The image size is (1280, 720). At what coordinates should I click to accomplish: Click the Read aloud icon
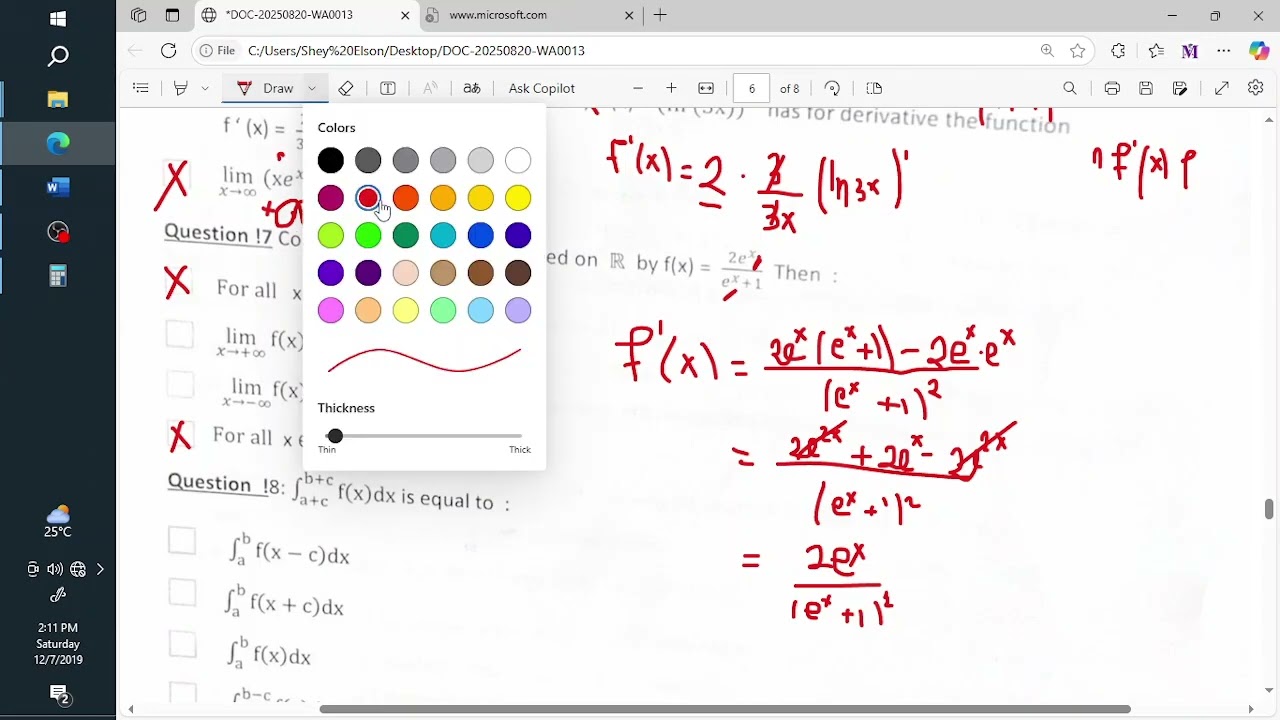coord(430,88)
